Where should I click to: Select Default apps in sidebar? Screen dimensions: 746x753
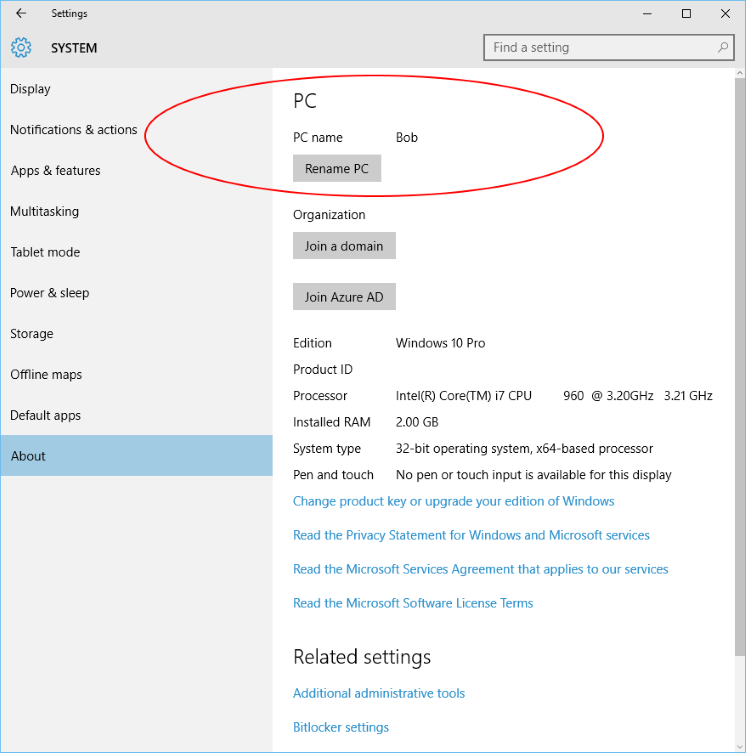click(46, 416)
